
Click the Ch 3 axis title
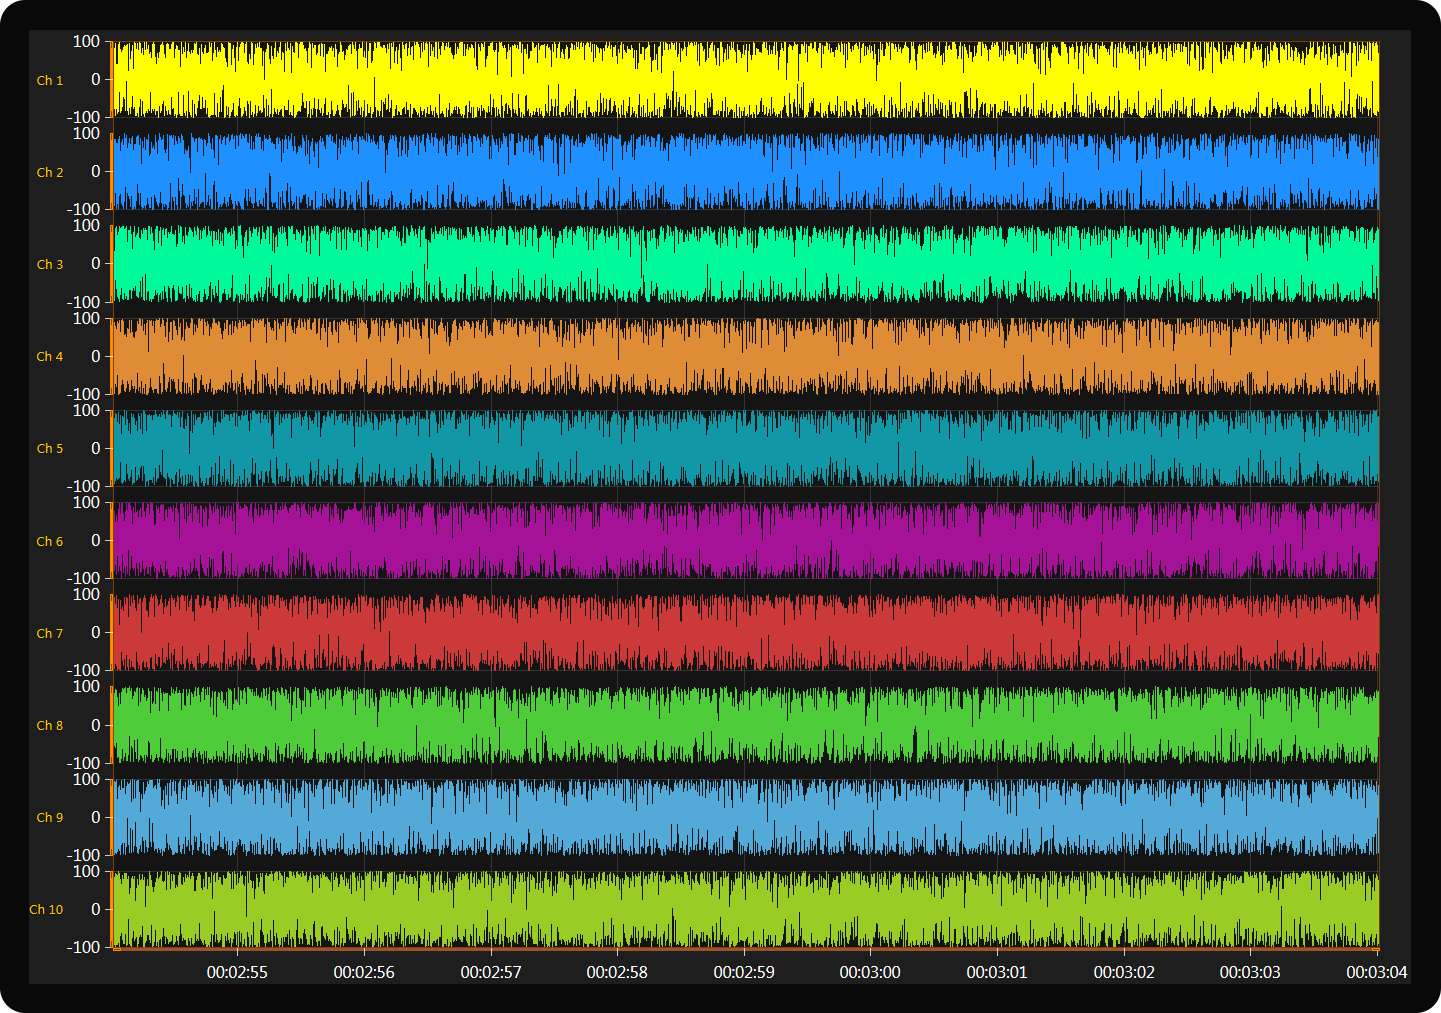[50, 264]
